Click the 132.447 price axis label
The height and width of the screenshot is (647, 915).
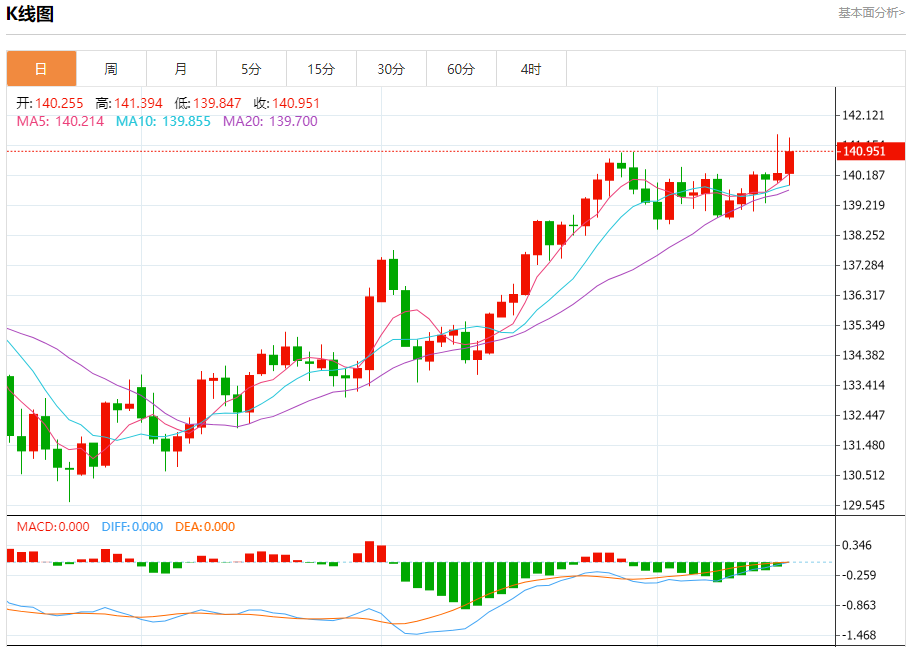click(x=863, y=415)
